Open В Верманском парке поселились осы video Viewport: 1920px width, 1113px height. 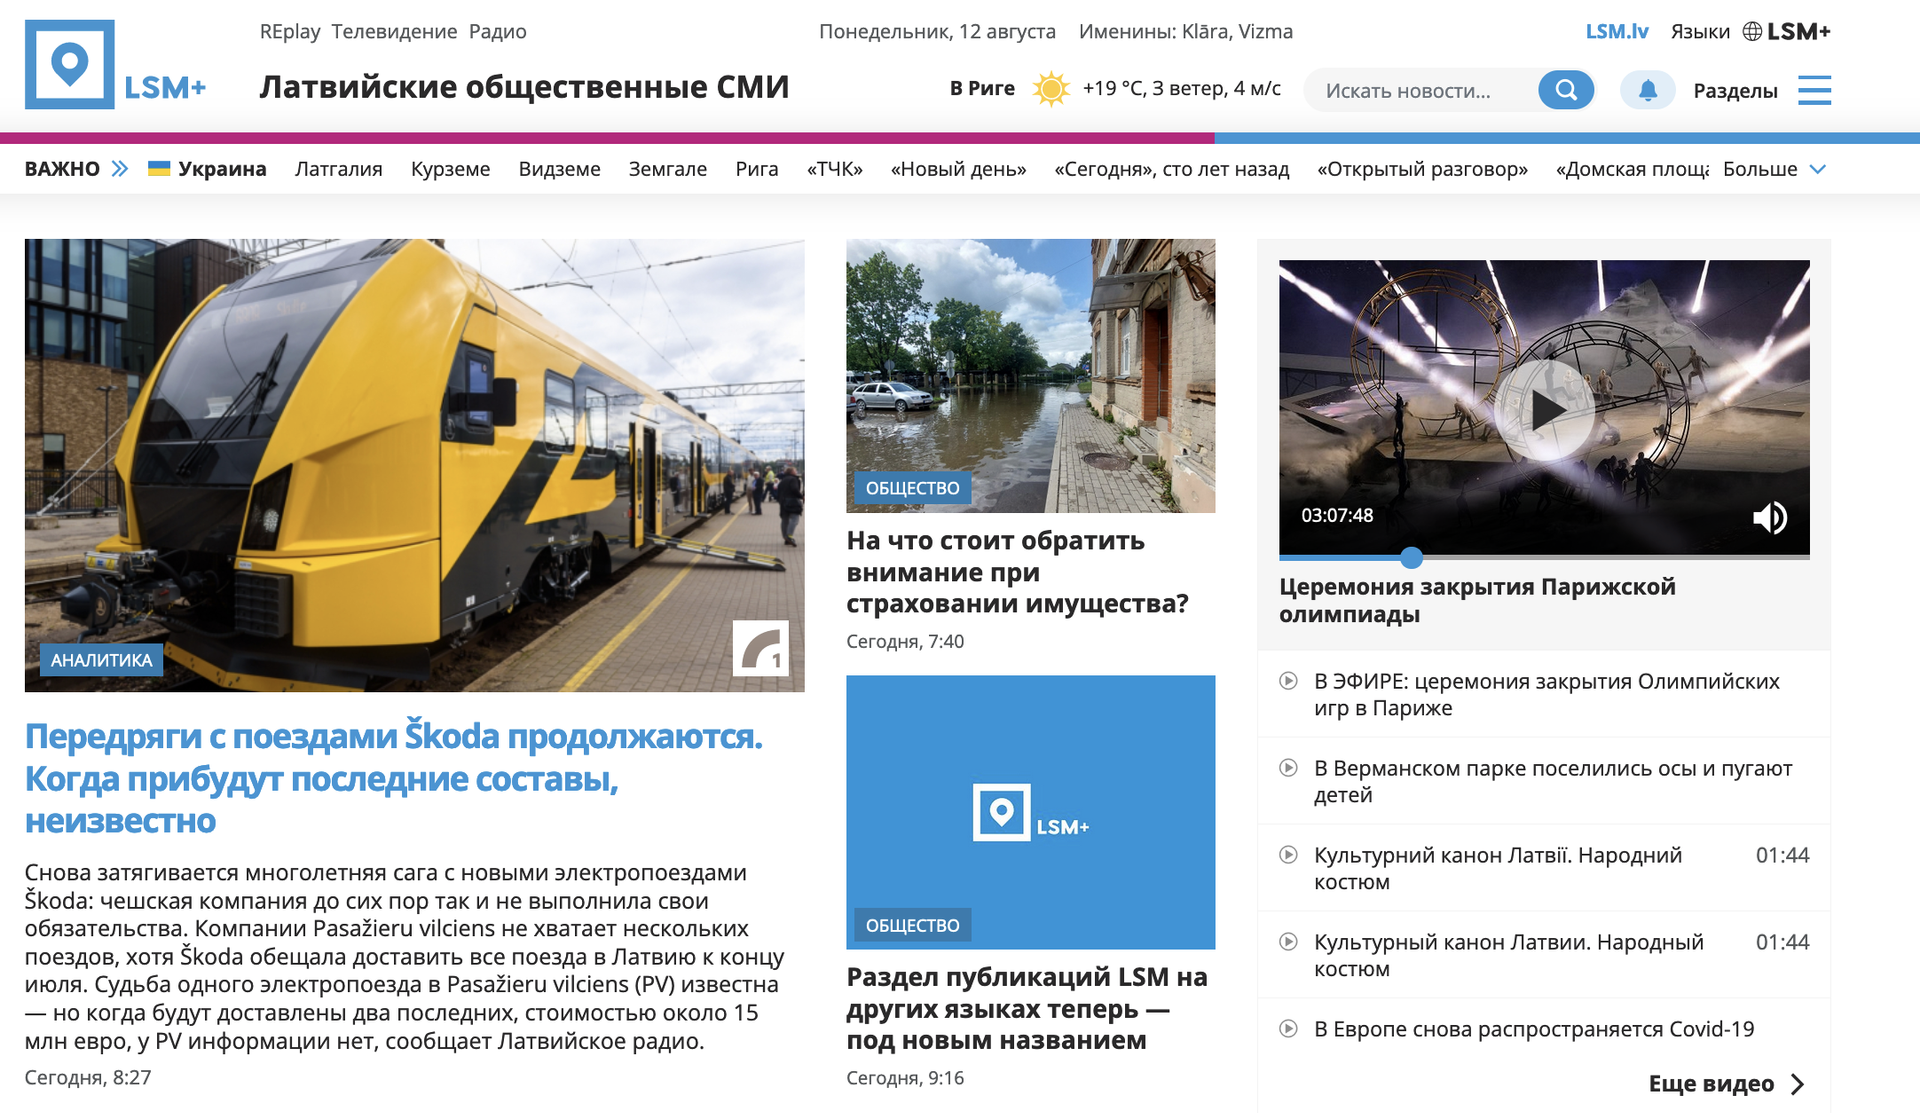pos(1553,781)
